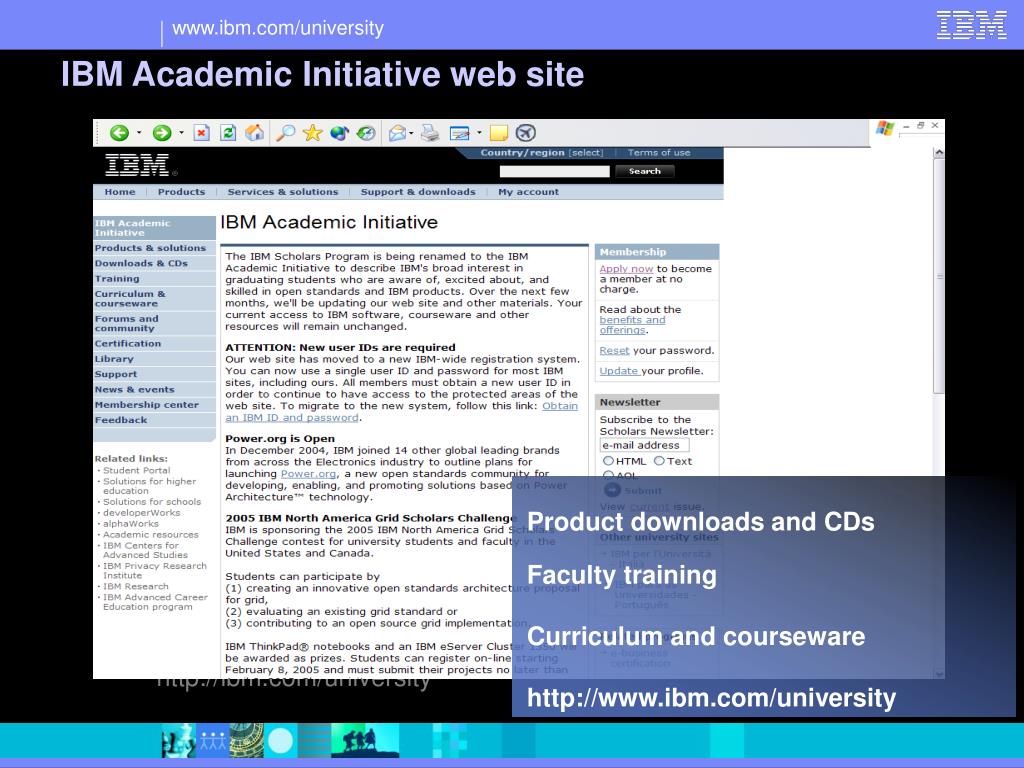Open Support in the left sidebar
The width and height of the screenshot is (1024, 768).
pos(154,374)
